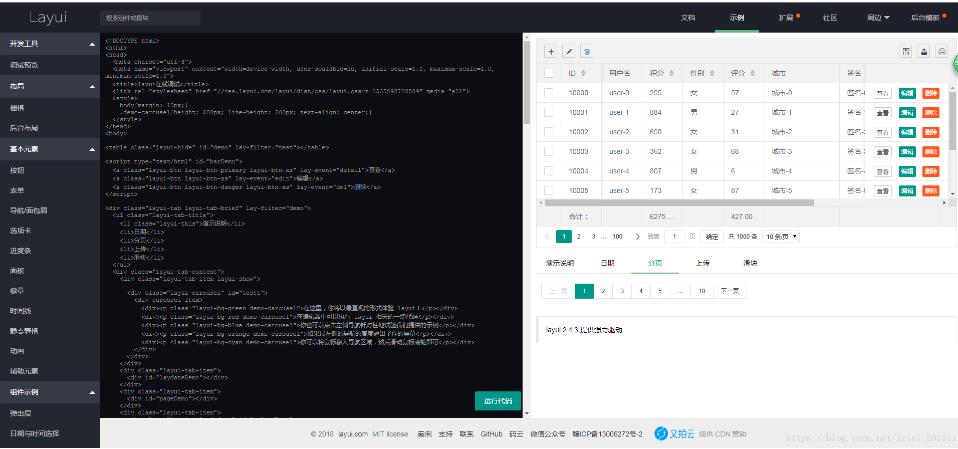Click the green 运行代码 button
Viewport: 958px width, 449px height.
click(498, 401)
